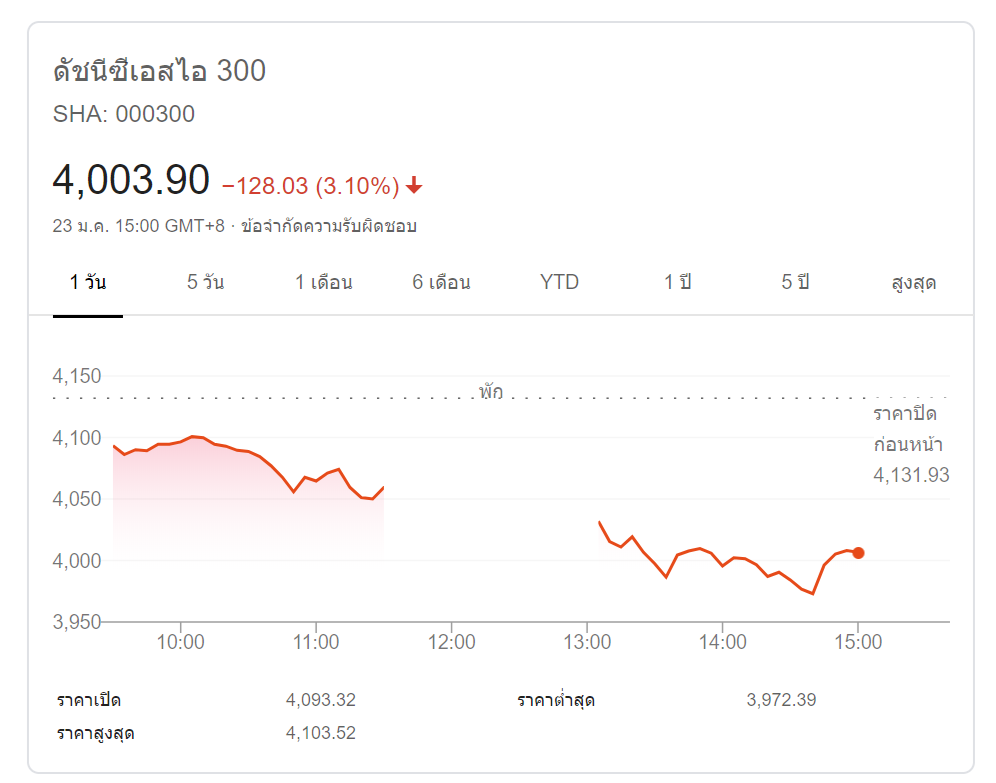Select the YTD tab

(x=559, y=282)
